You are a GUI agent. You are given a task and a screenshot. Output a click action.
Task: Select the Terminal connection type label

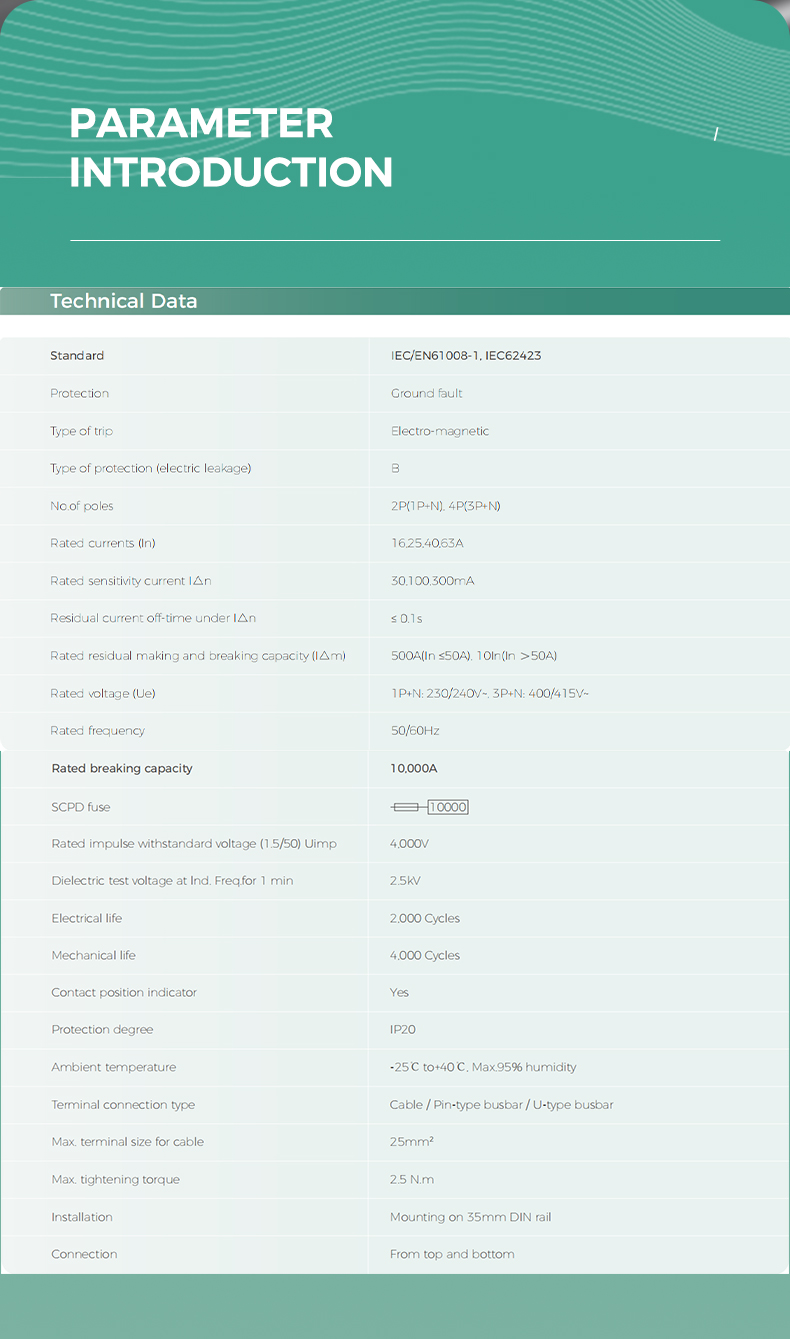(123, 1105)
